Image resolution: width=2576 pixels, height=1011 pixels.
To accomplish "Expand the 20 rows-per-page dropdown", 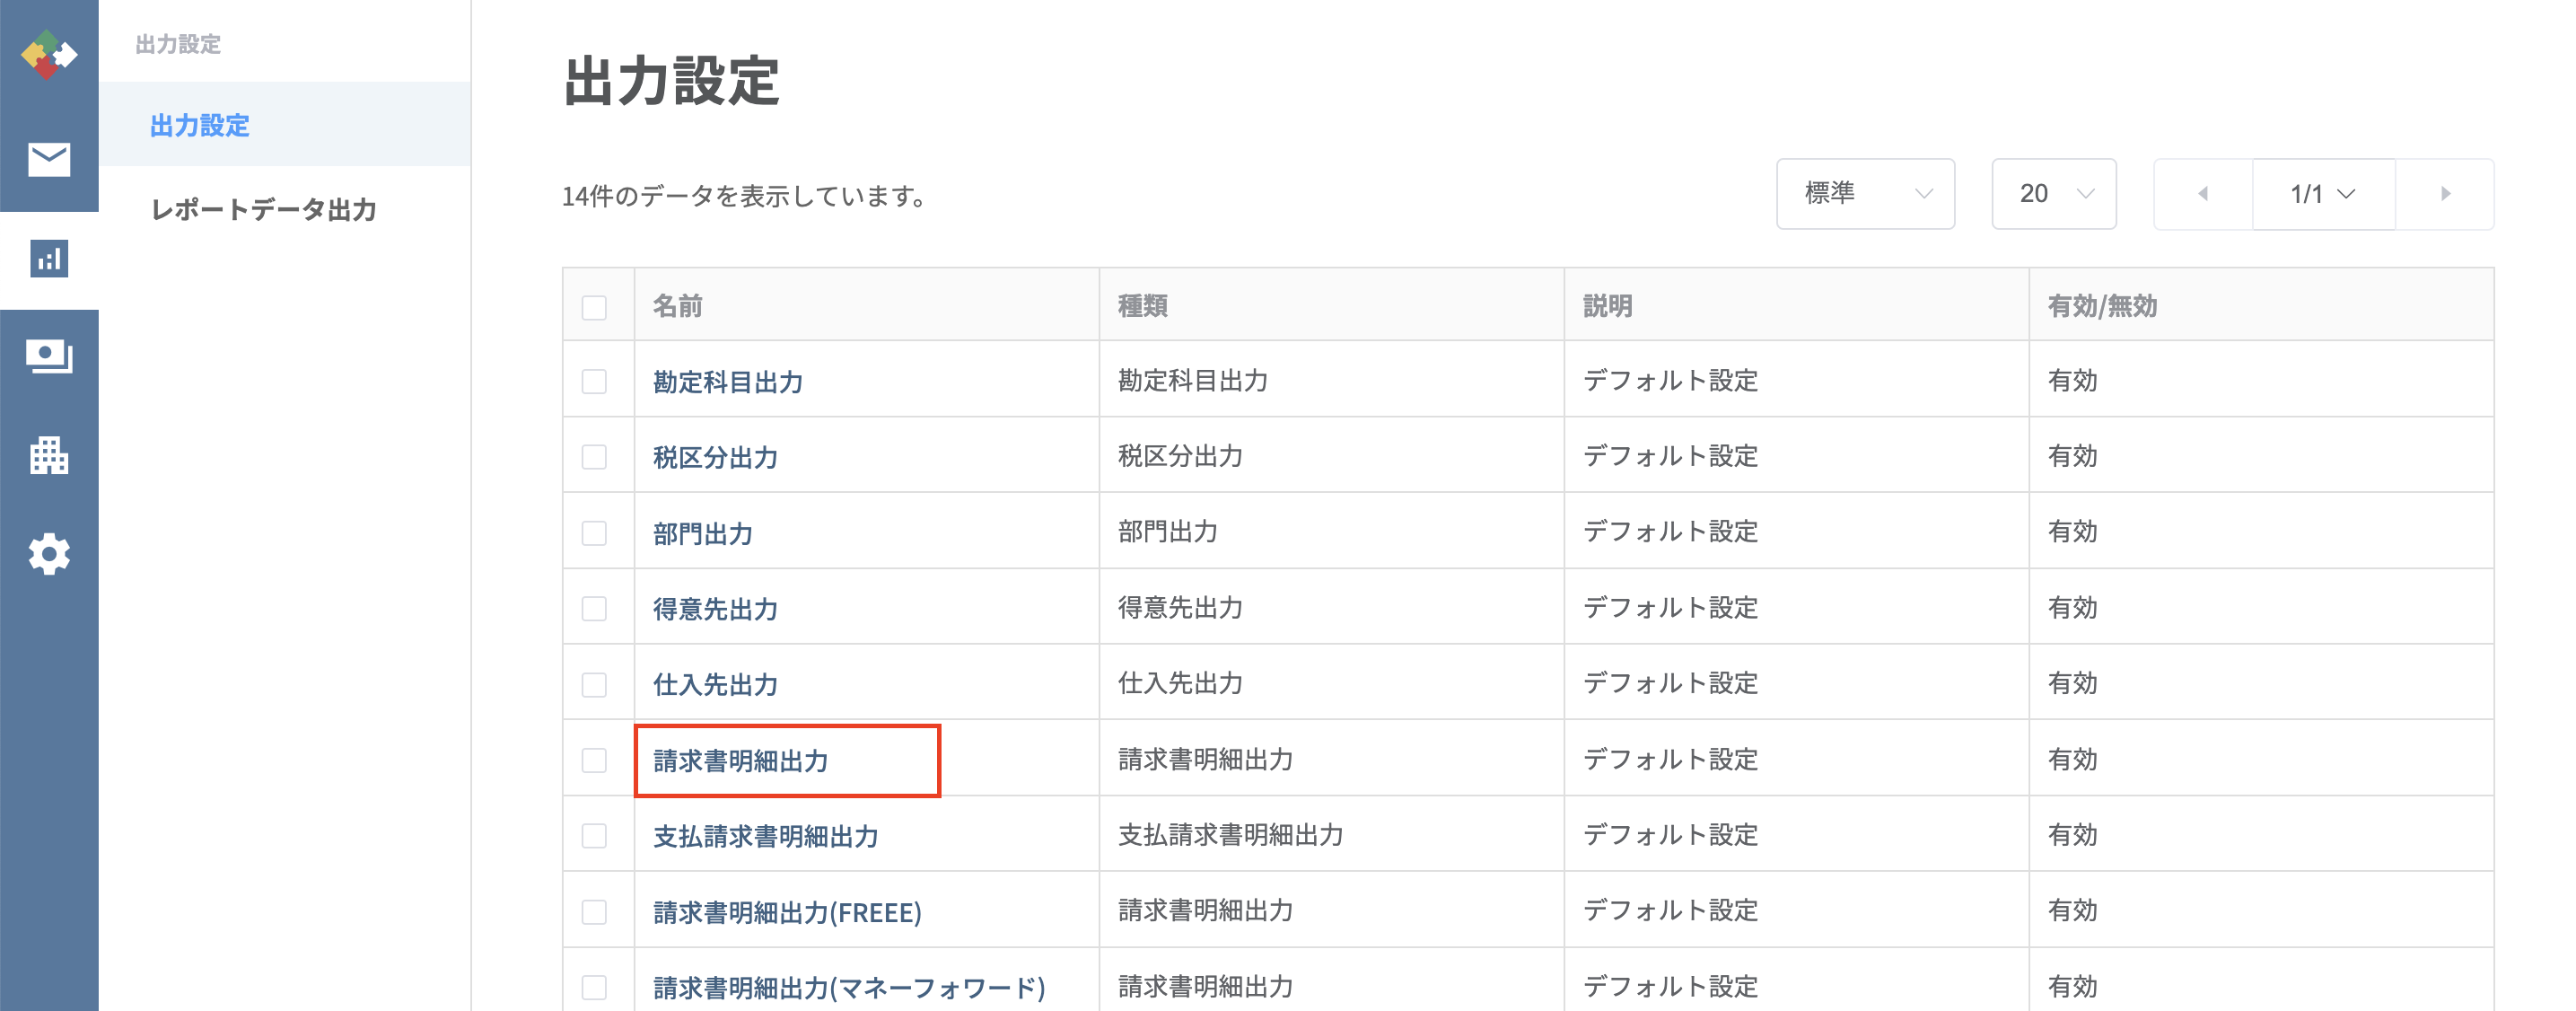I will (2053, 194).
